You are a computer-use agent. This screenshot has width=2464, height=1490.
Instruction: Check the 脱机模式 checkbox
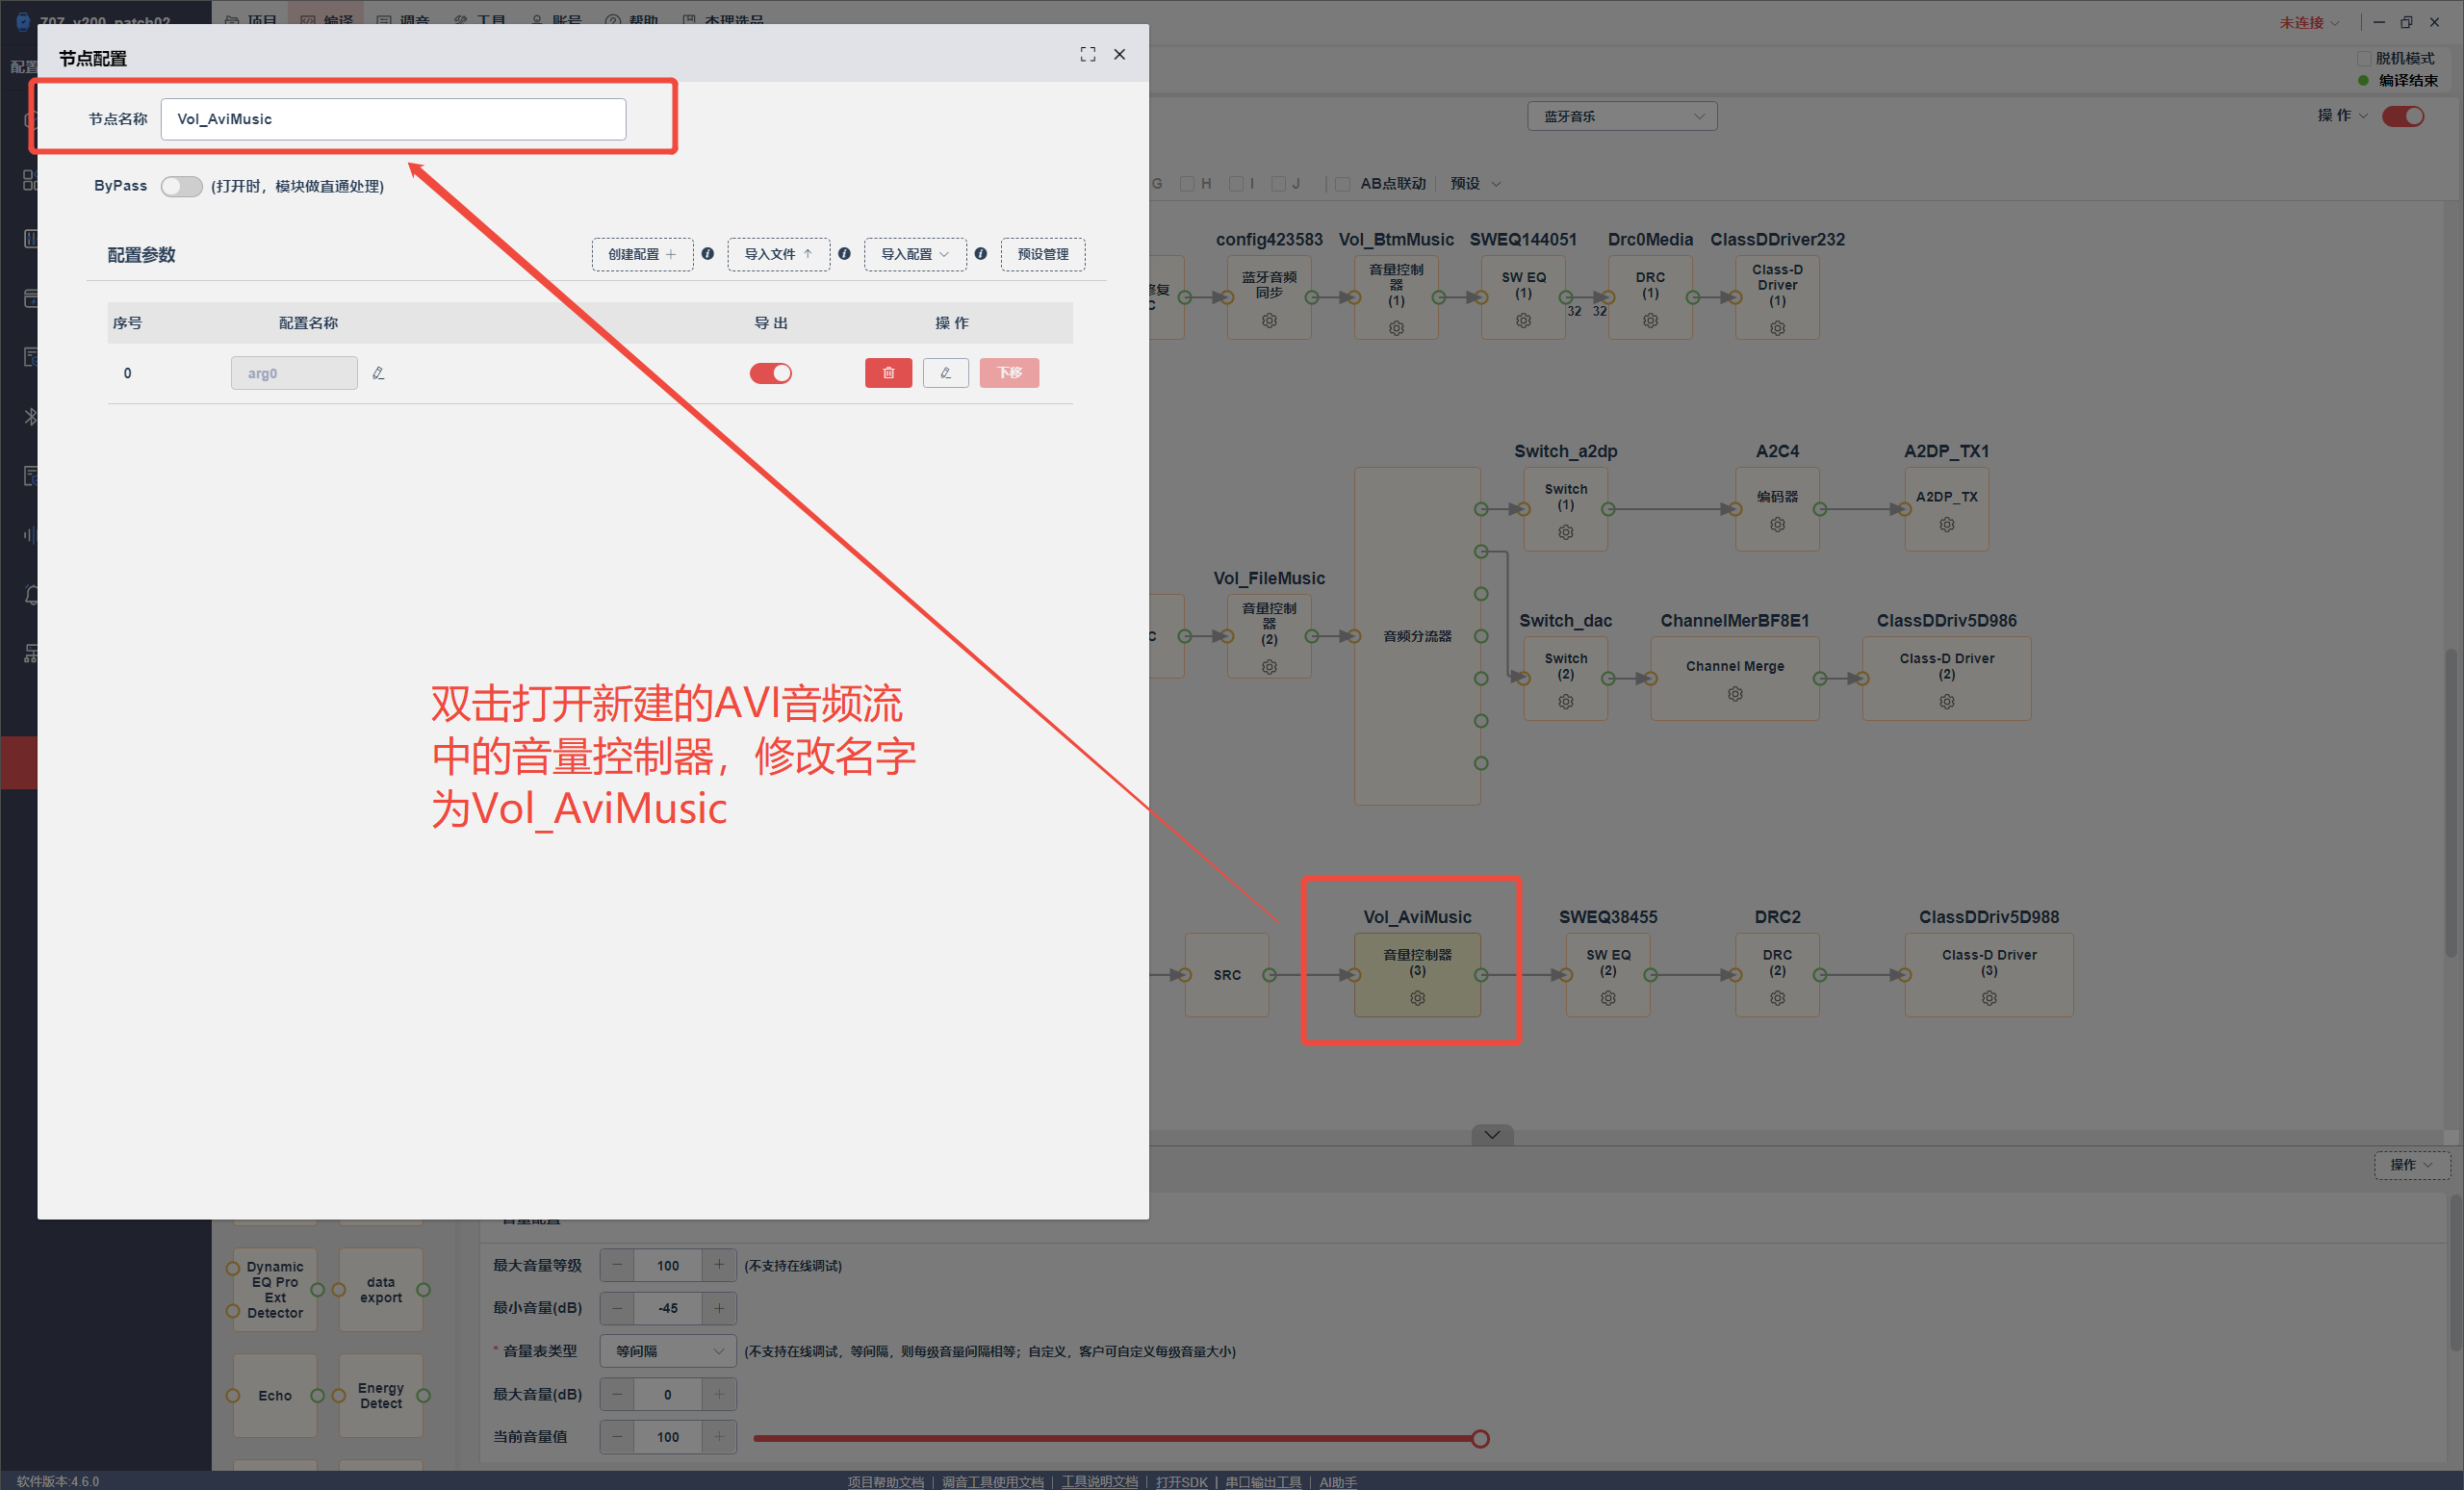2364,58
